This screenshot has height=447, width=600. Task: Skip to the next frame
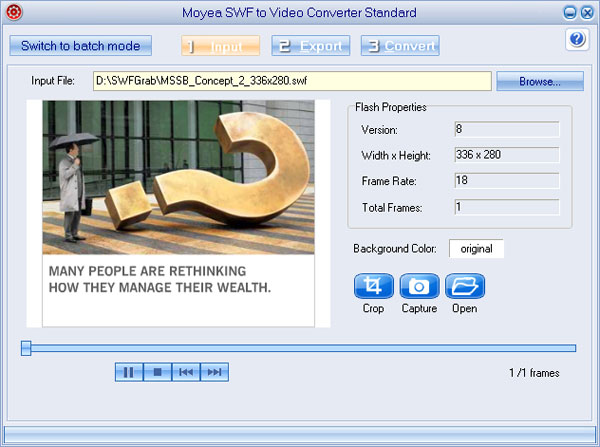click(214, 372)
